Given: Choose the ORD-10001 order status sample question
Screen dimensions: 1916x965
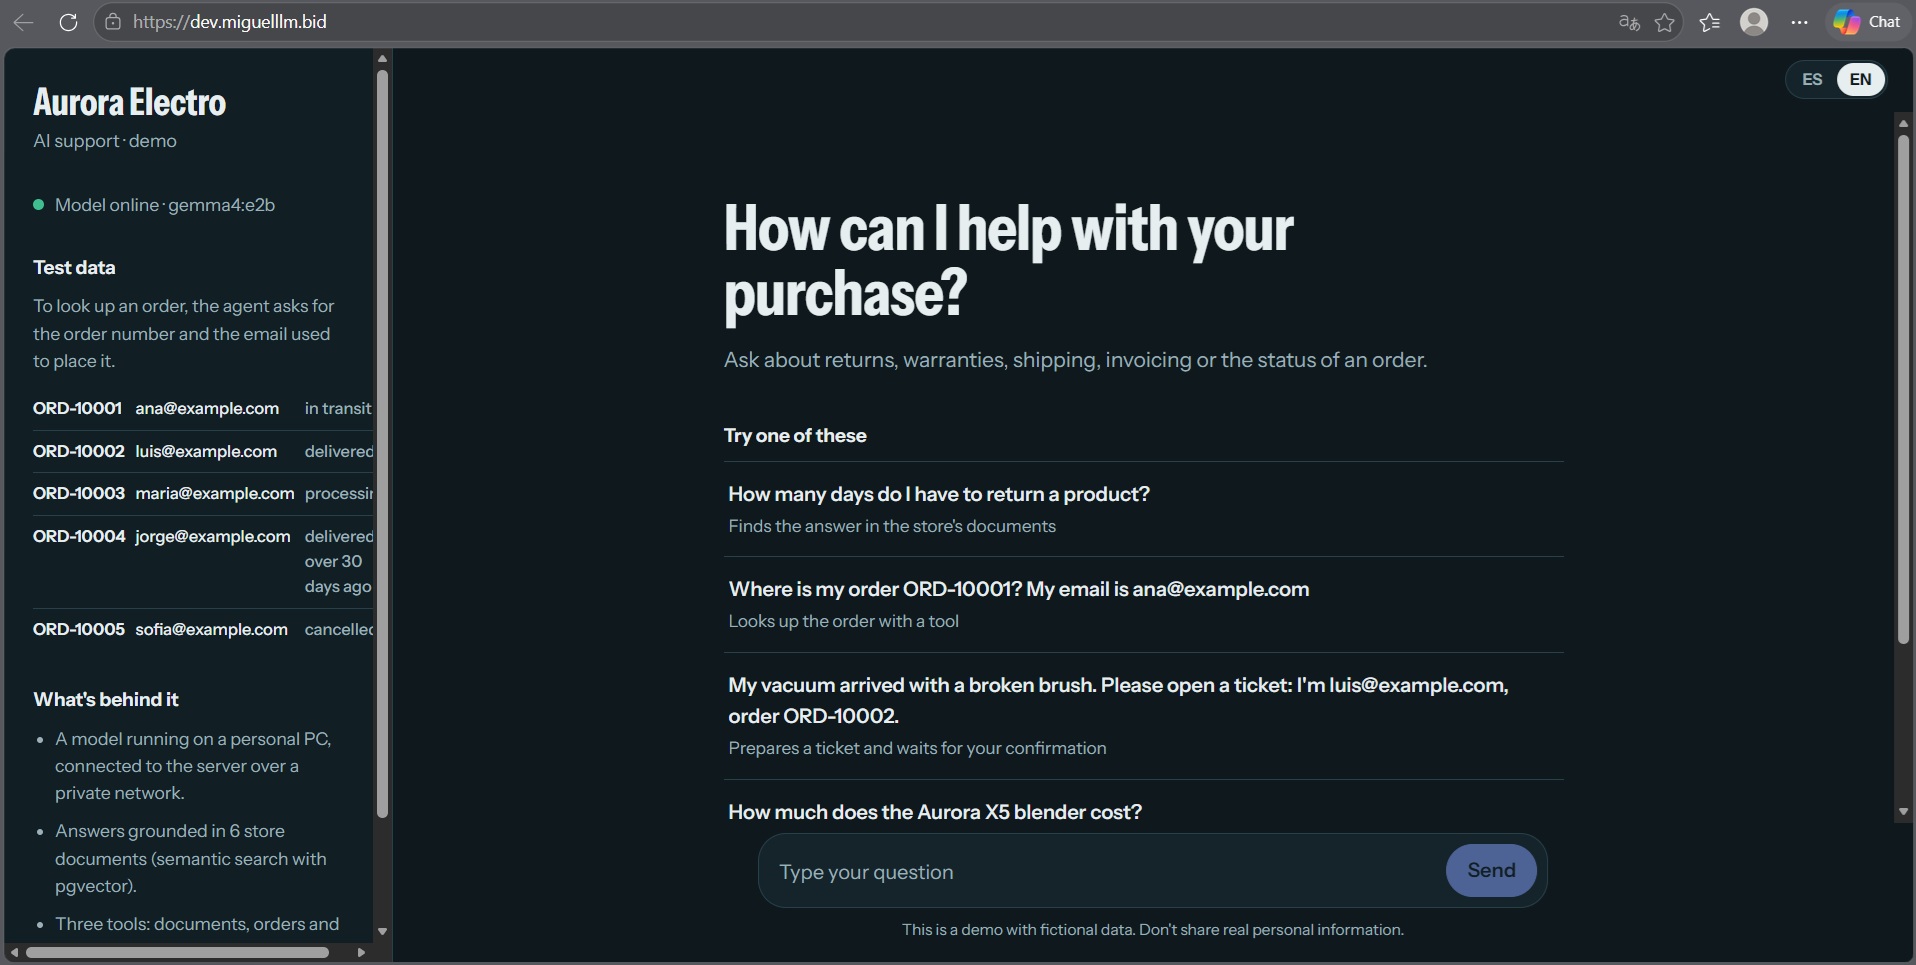Looking at the screenshot, I should pyautogui.click(x=1143, y=604).
